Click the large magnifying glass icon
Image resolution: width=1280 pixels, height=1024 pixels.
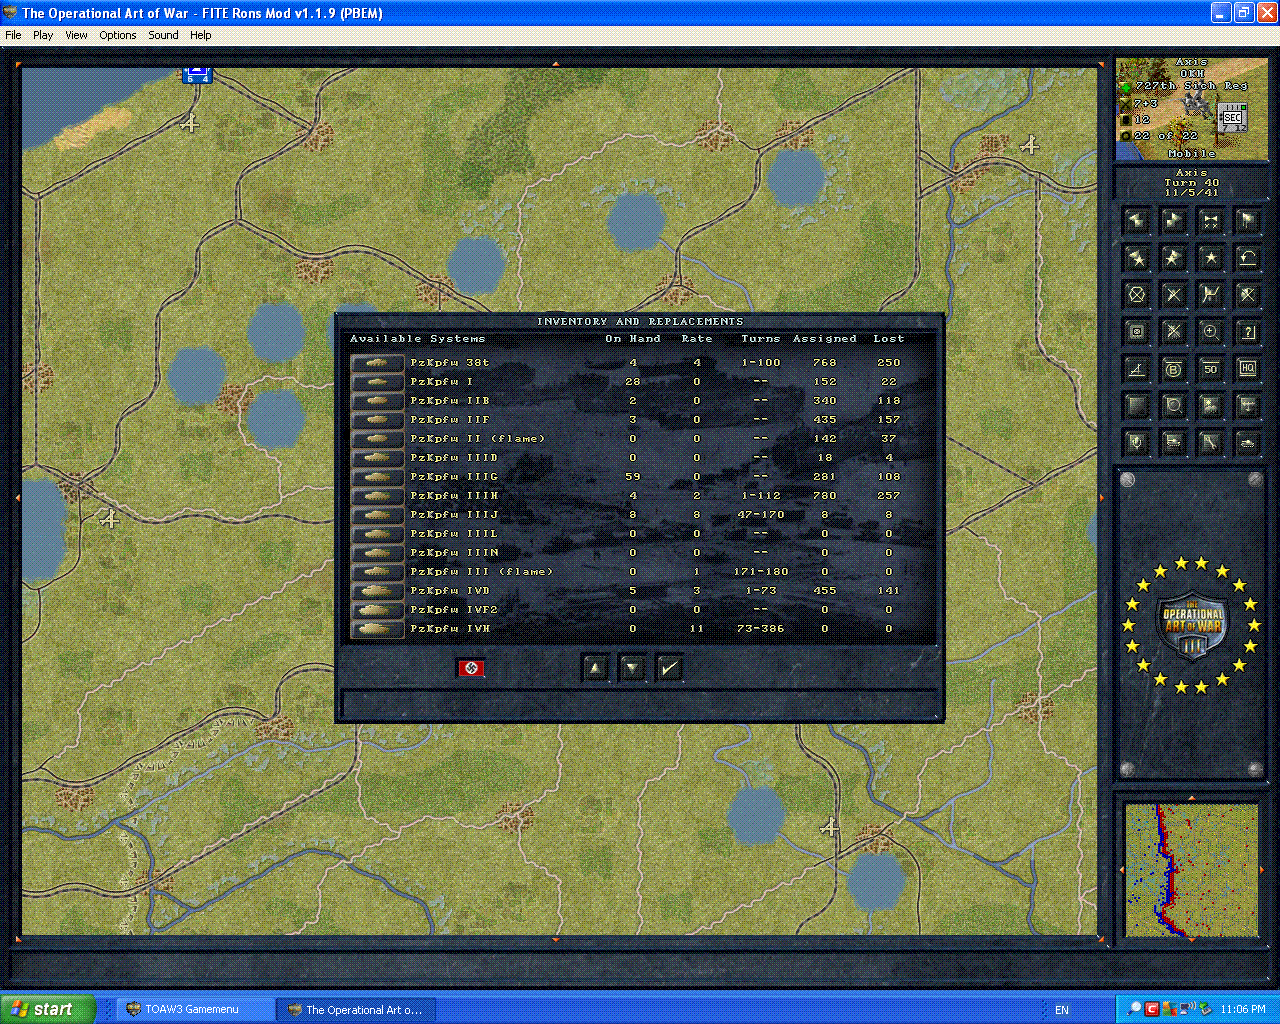pos(1173,406)
